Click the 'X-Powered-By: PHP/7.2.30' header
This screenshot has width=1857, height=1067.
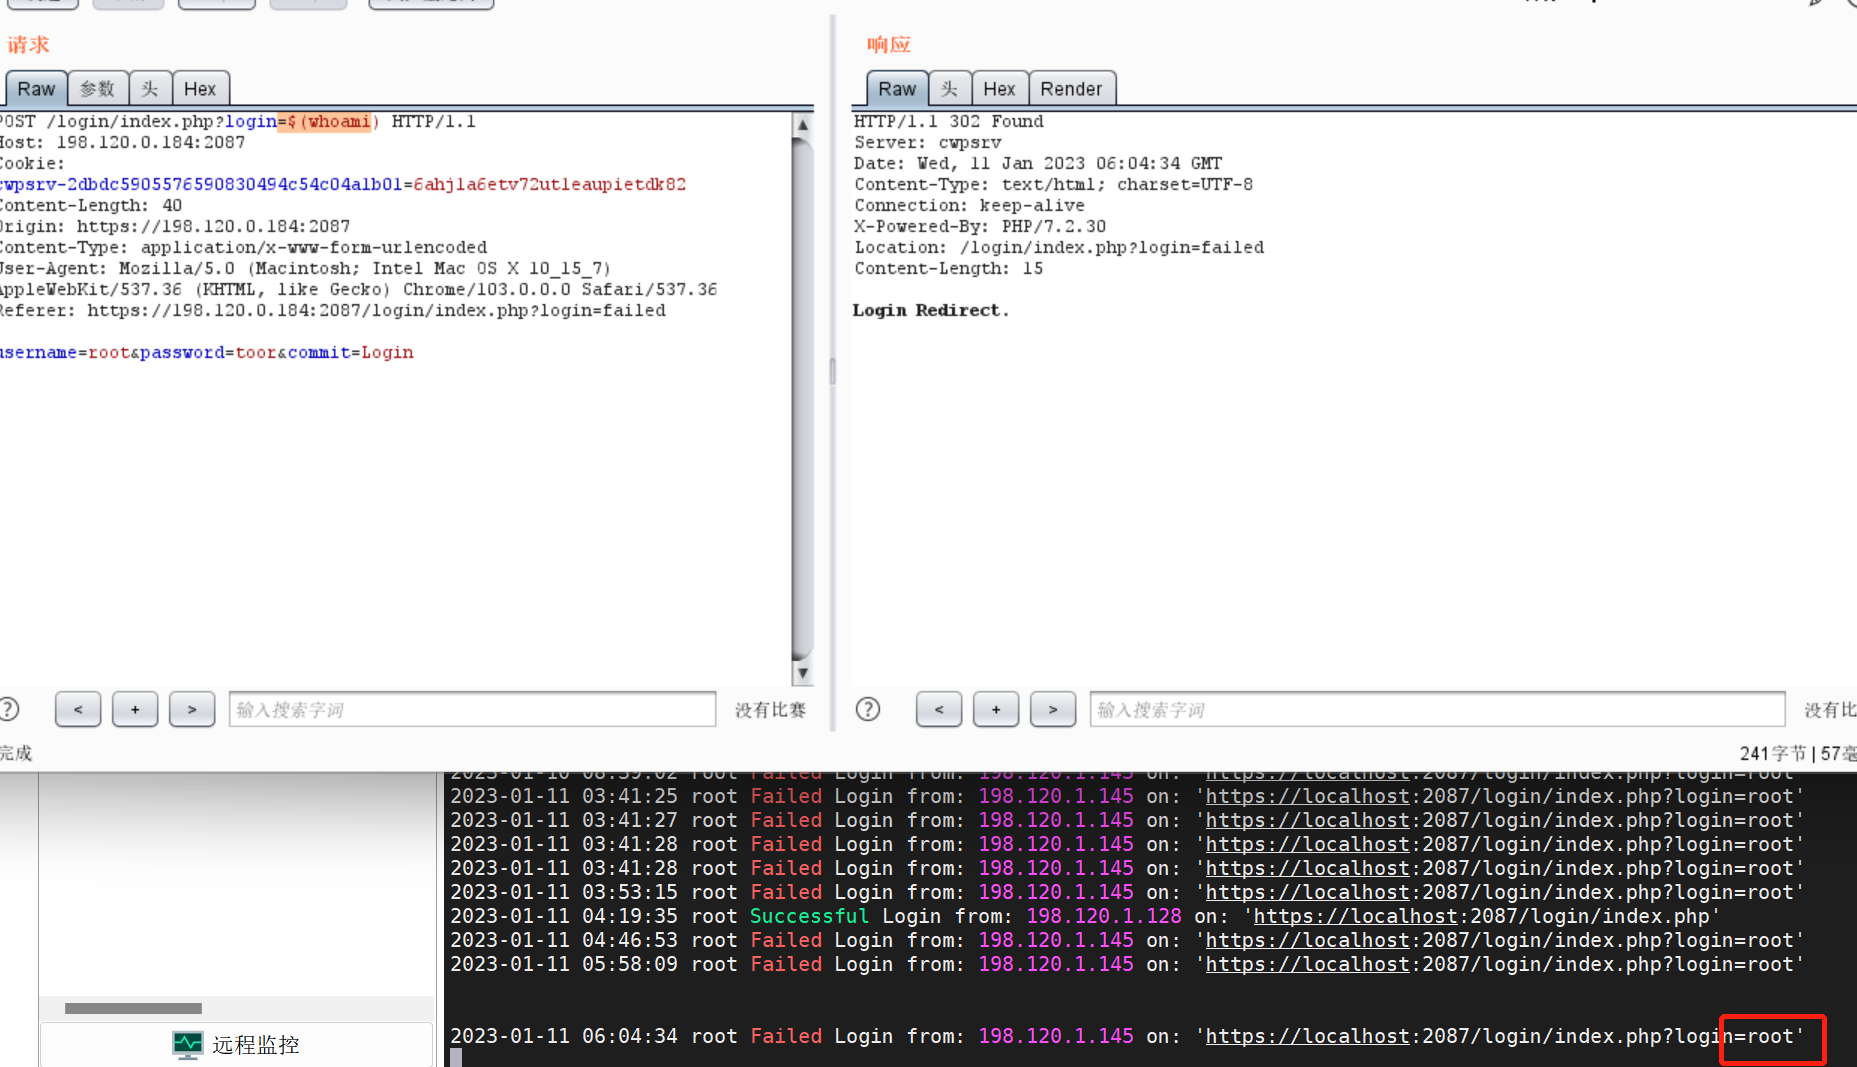click(x=980, y=226)
